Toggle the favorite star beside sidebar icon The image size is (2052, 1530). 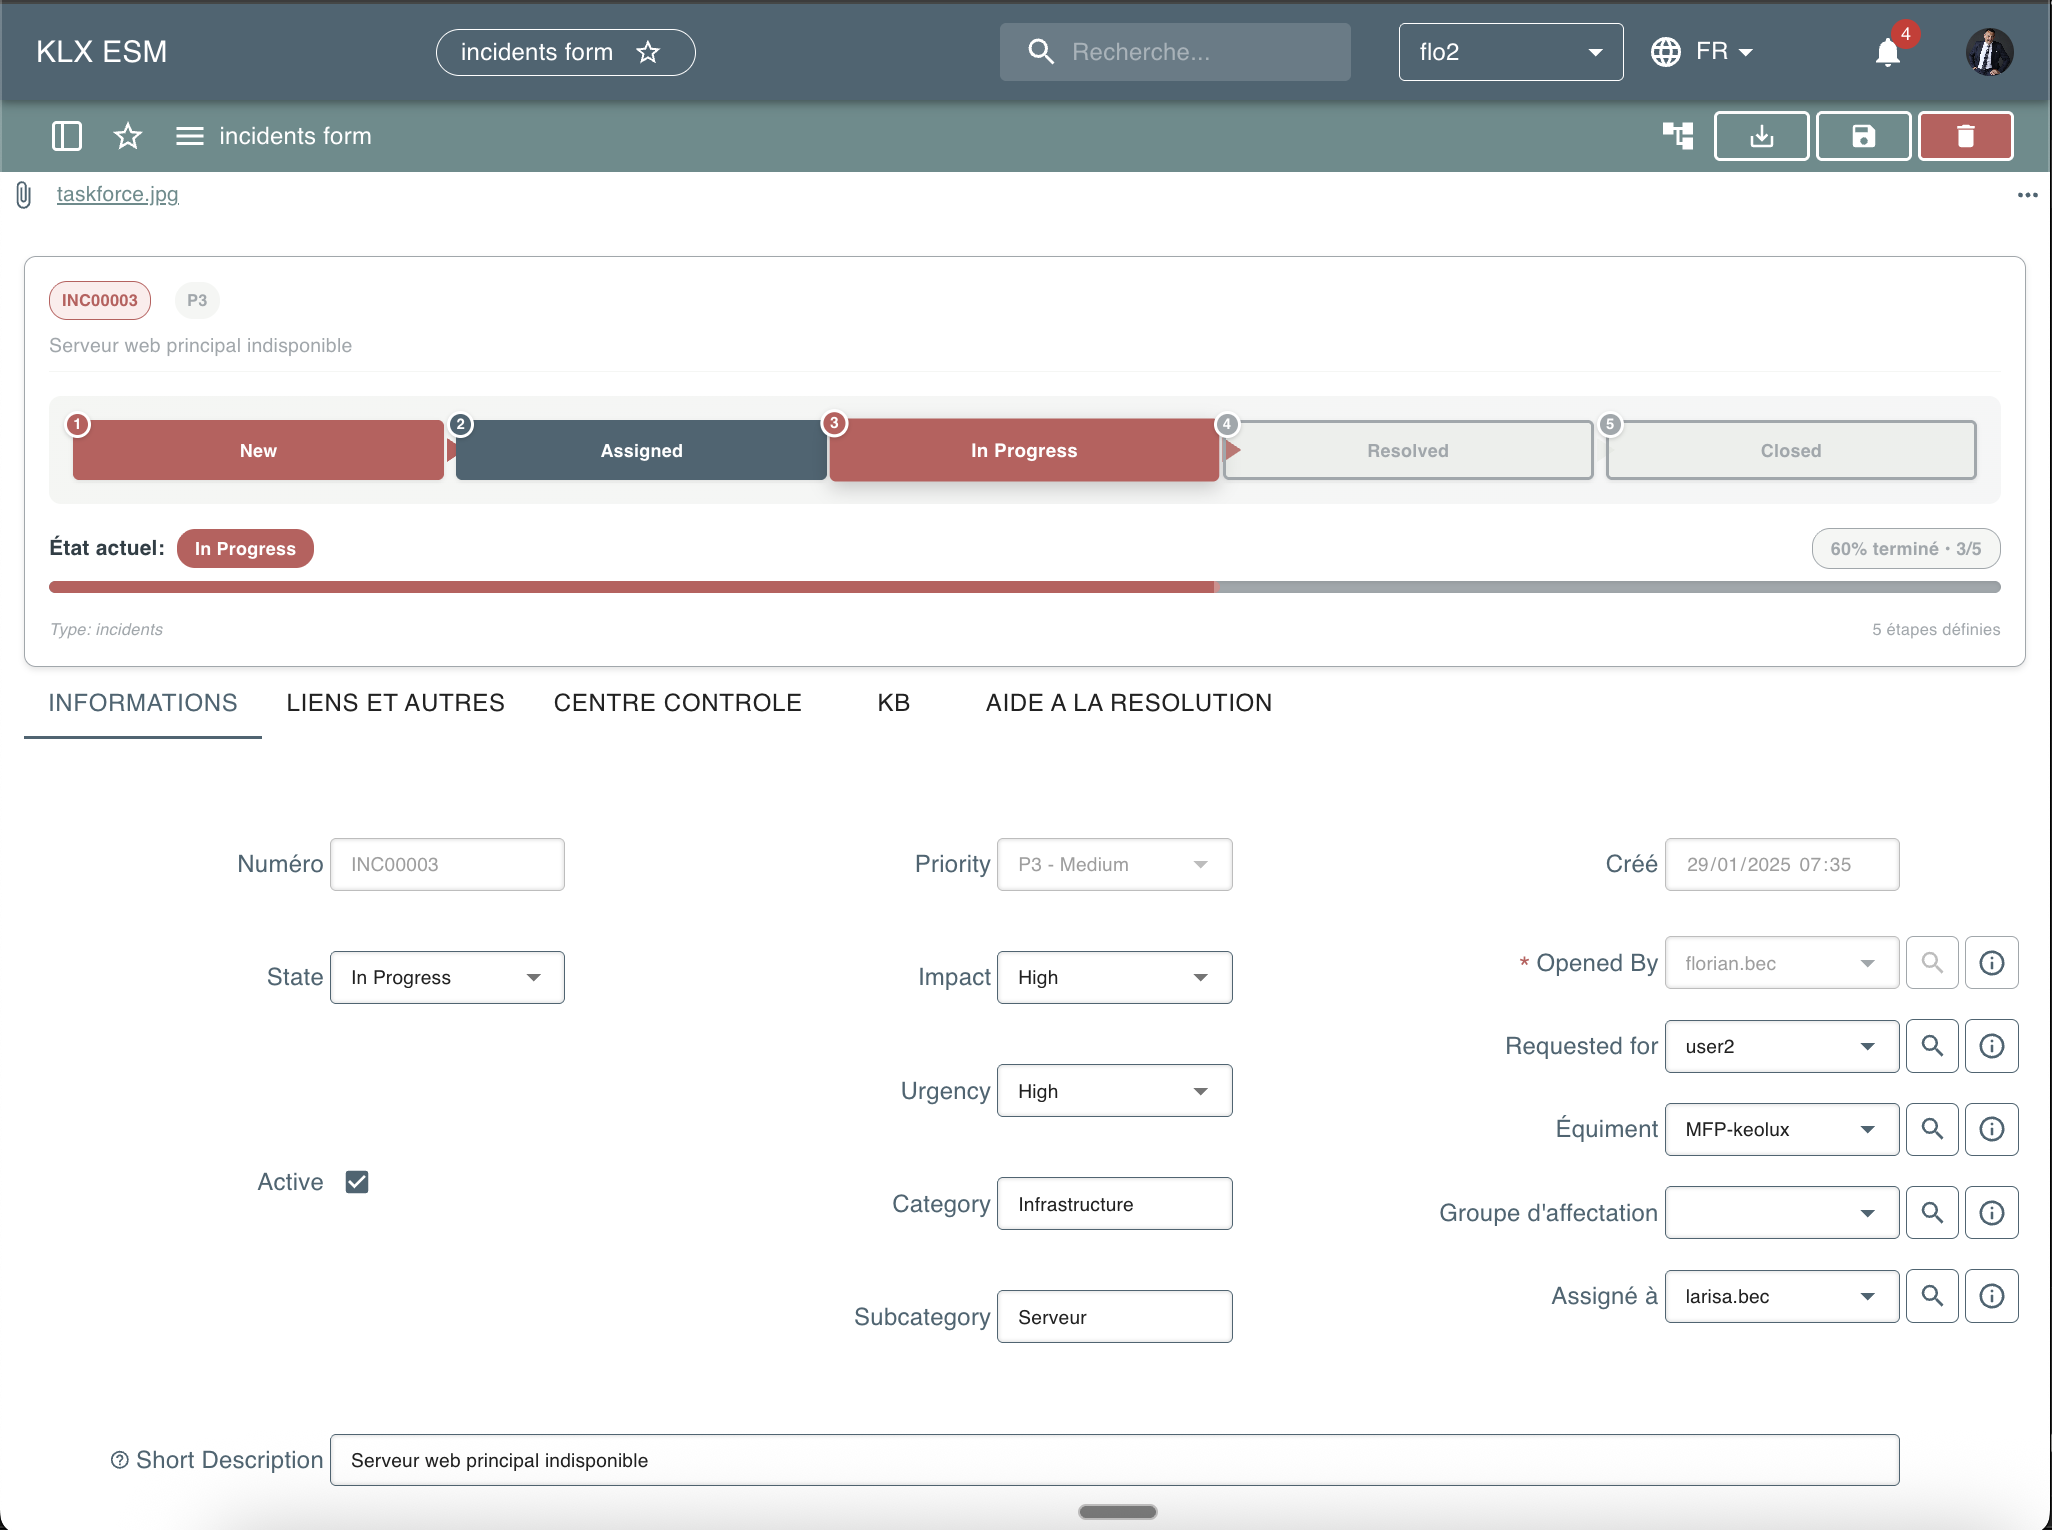(127, 136)
